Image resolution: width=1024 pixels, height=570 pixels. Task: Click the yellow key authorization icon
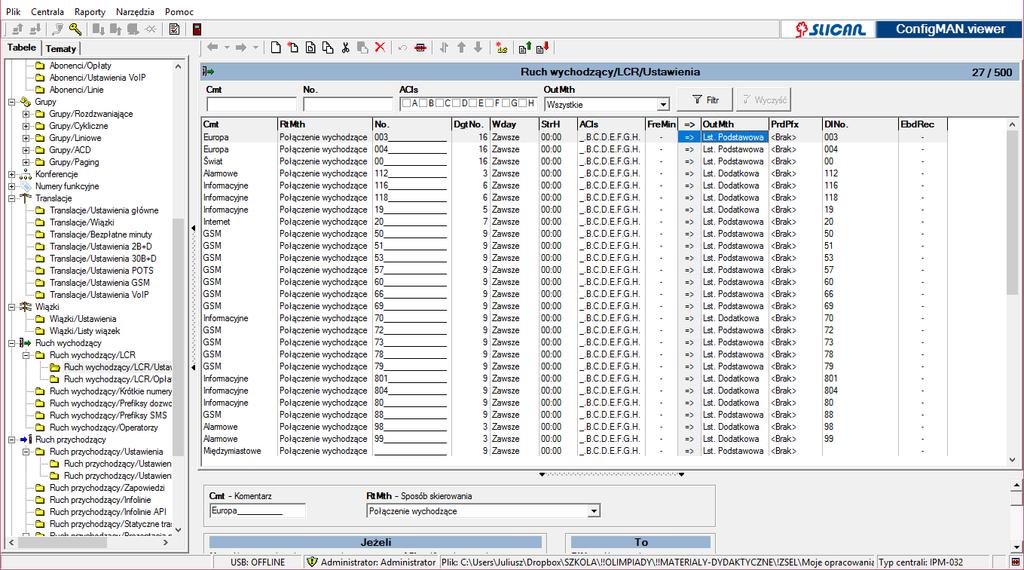point(75,29)
